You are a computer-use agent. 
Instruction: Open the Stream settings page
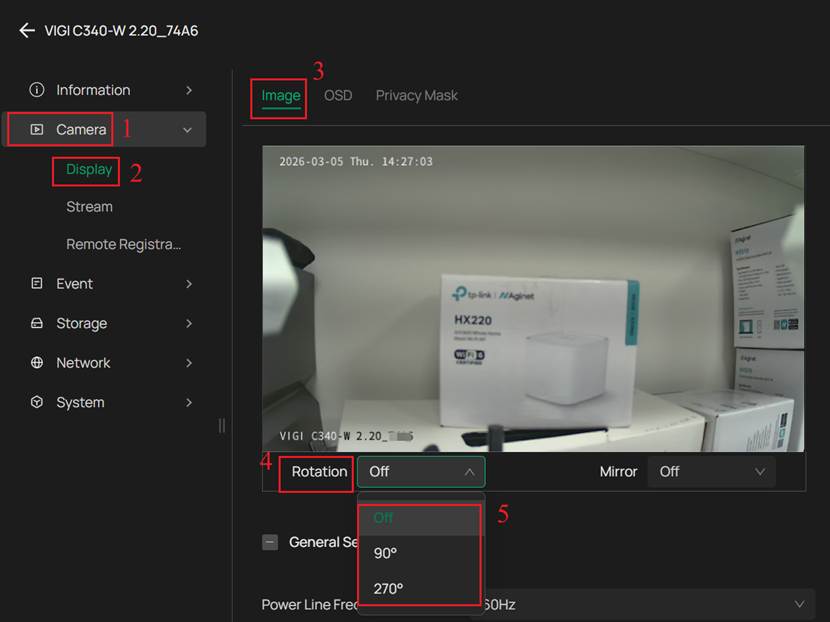89,206
